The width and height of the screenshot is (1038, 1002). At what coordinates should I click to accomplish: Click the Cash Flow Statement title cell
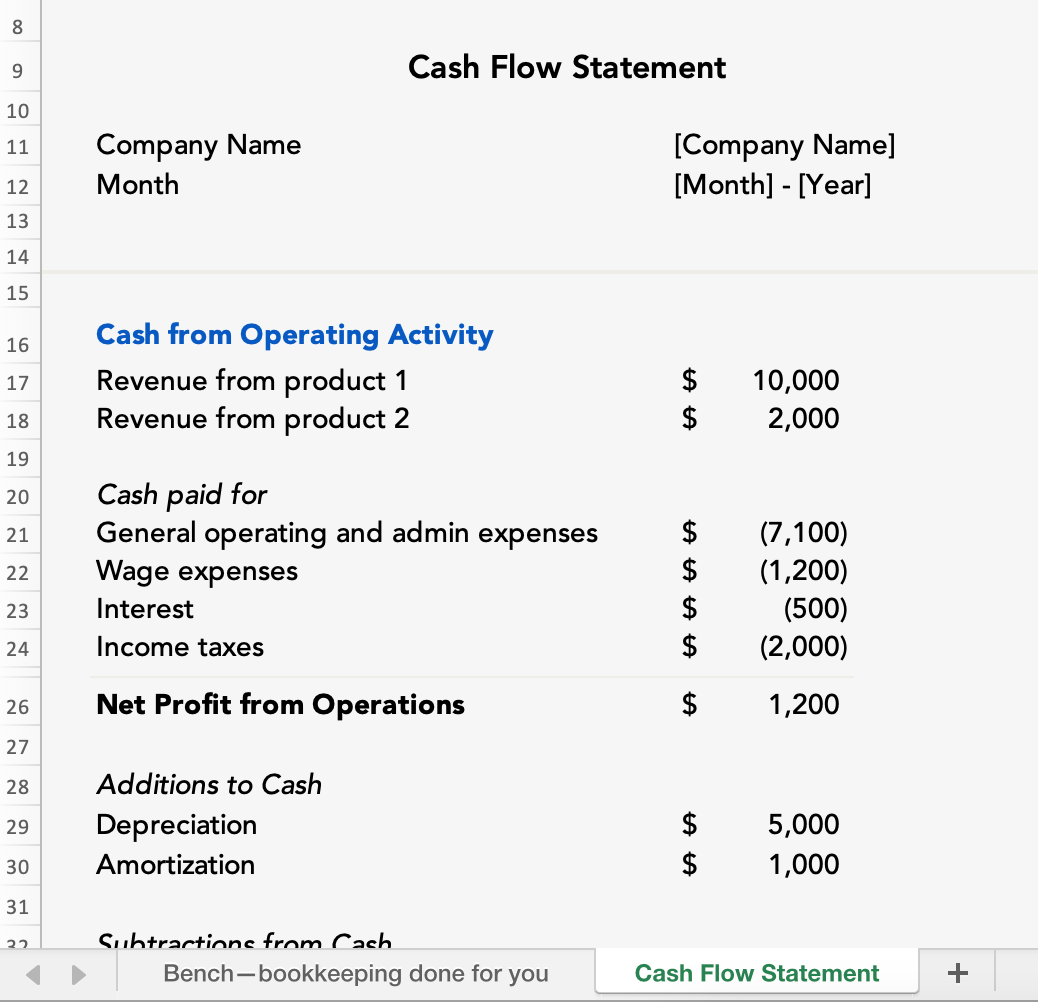[x=567, y=68]
